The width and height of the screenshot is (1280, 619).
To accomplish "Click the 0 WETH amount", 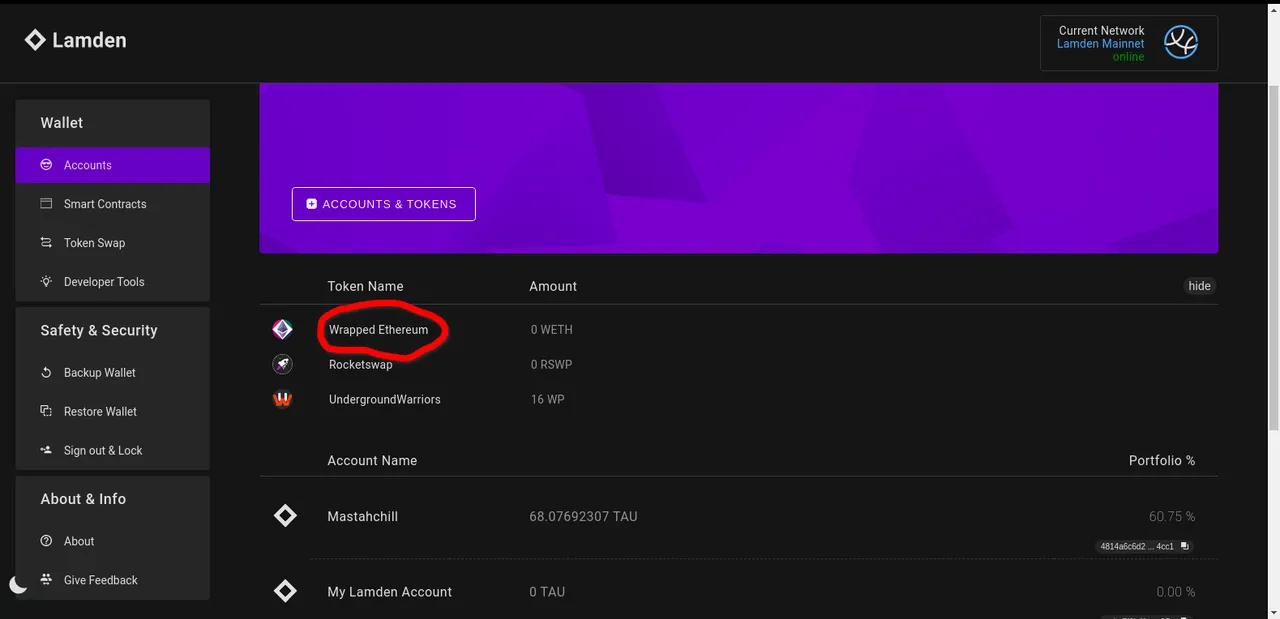I will [x=552, y=330].
